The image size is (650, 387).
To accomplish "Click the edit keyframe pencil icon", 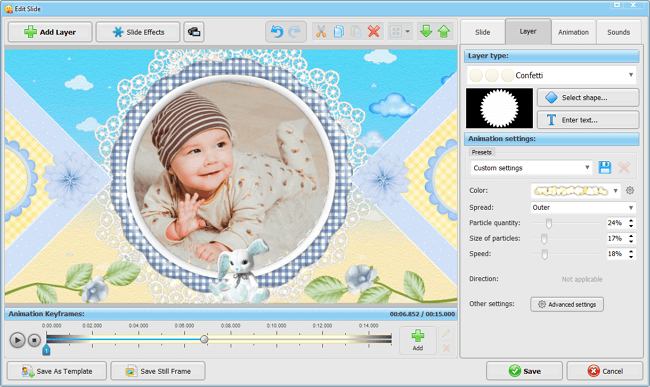I will [446, 333].
